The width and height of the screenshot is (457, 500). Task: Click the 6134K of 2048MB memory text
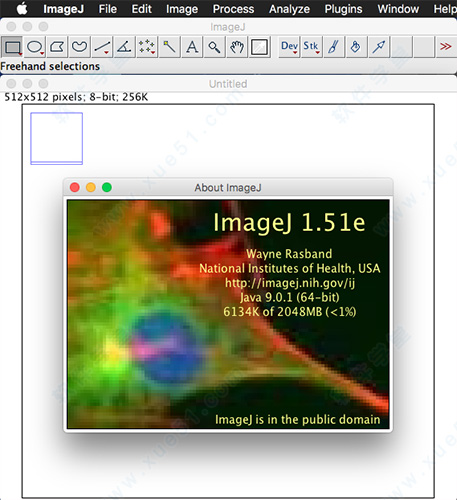click(290, 312)
